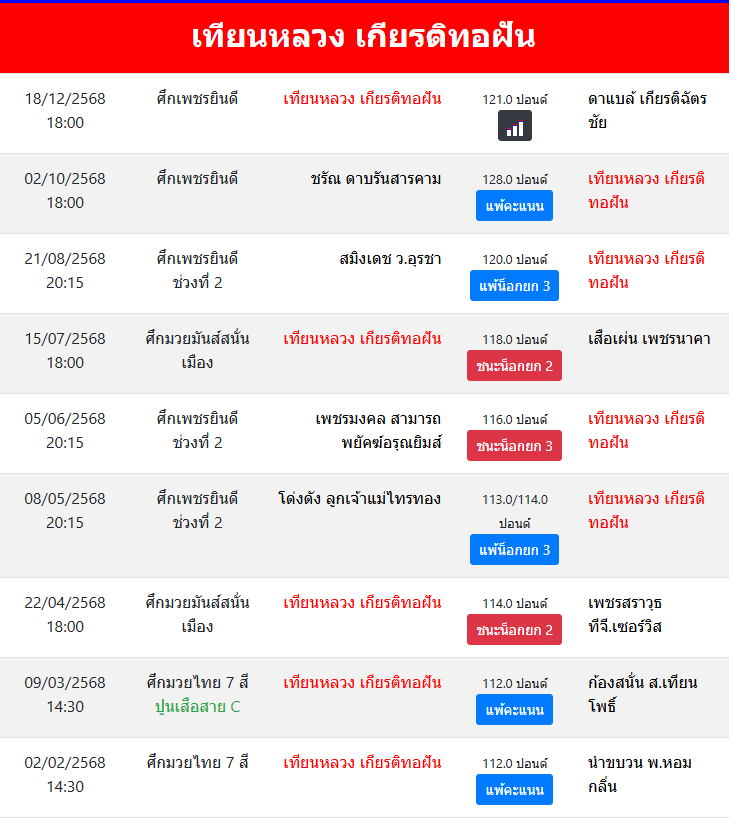Open the stats chart icon for 18/12/2568 fight

point(515,126)
